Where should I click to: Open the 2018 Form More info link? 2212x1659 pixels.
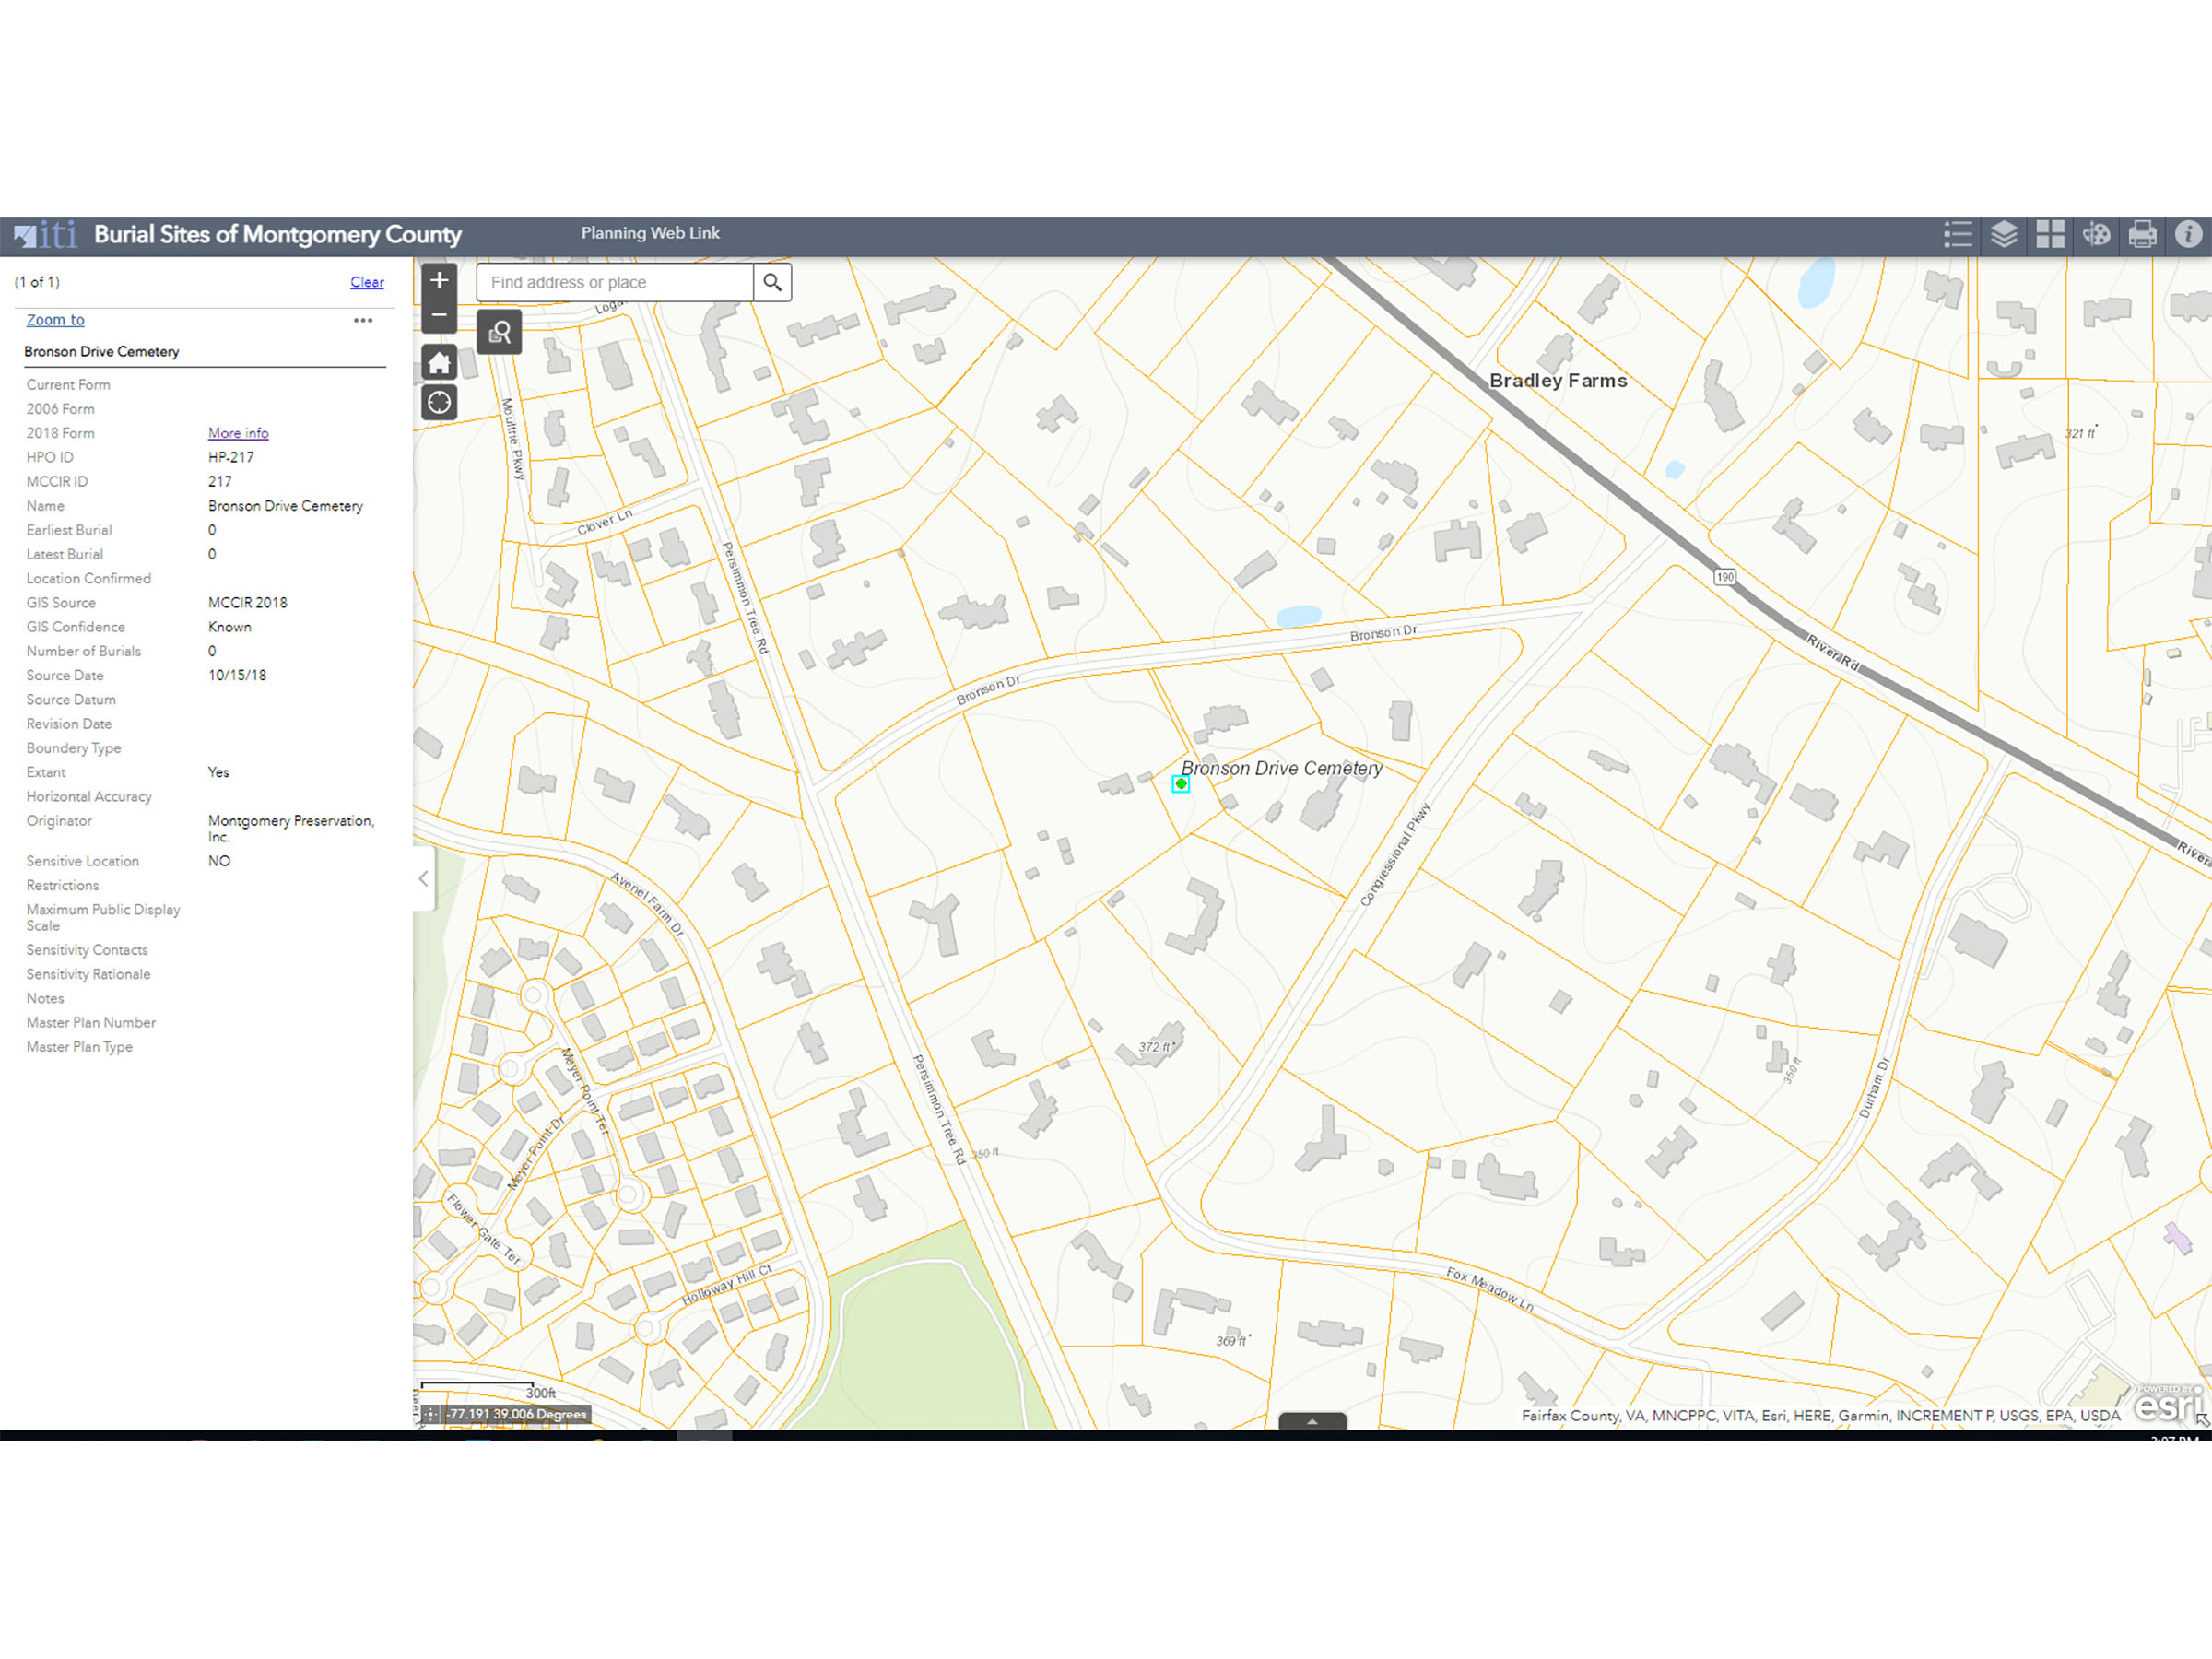(x=238, y=433)
